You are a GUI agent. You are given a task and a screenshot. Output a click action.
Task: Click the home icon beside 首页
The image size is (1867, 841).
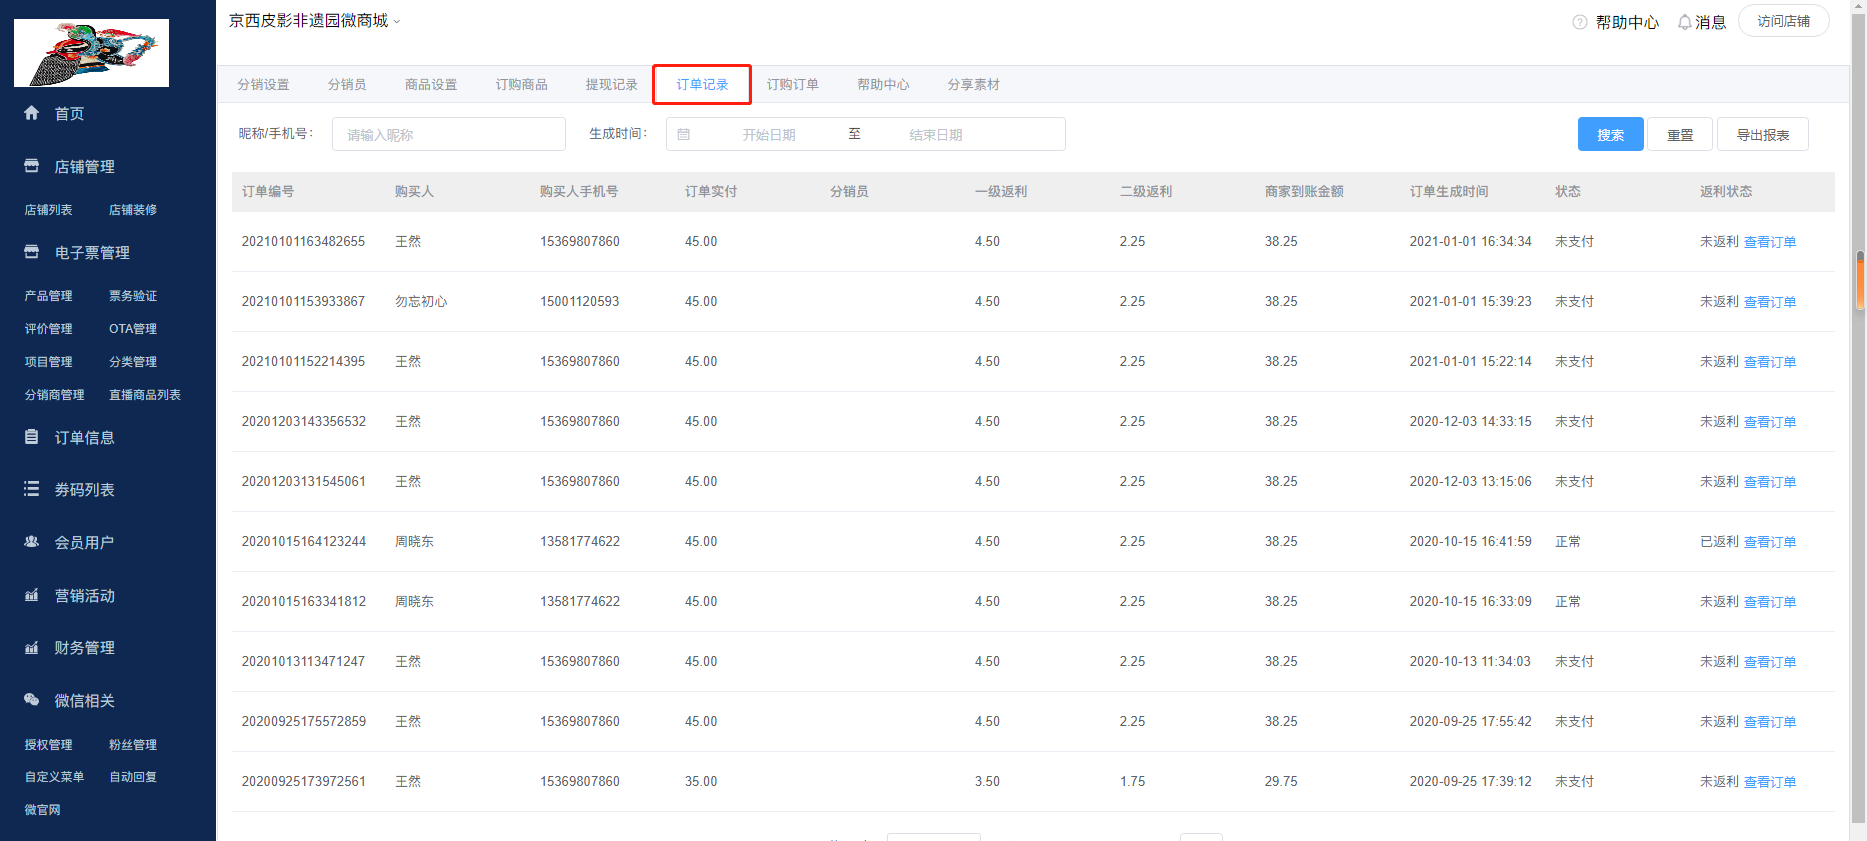[32, 113]
